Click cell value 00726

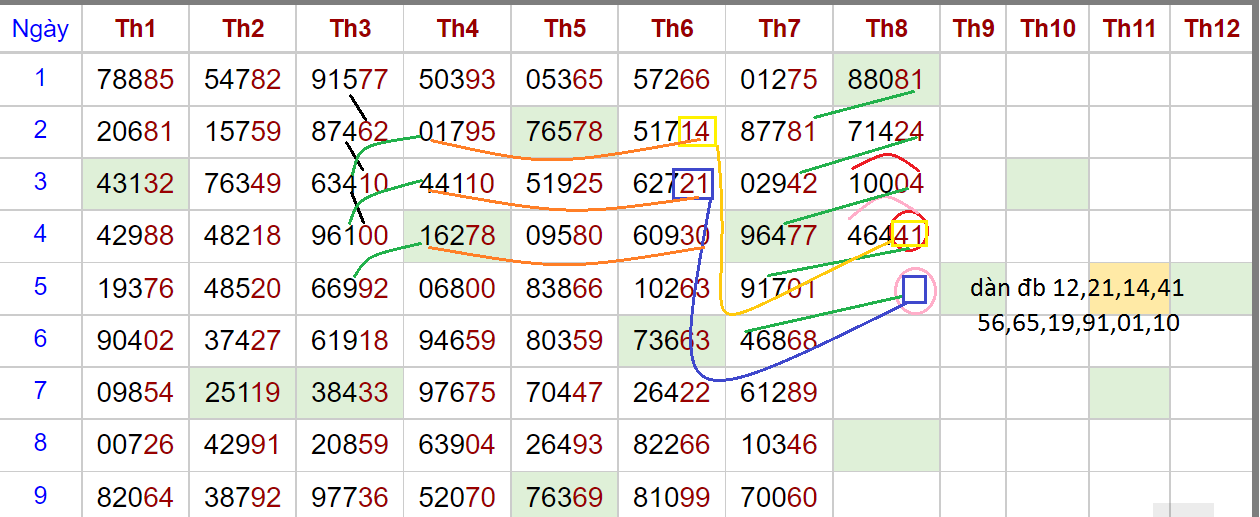pos(135,445)
